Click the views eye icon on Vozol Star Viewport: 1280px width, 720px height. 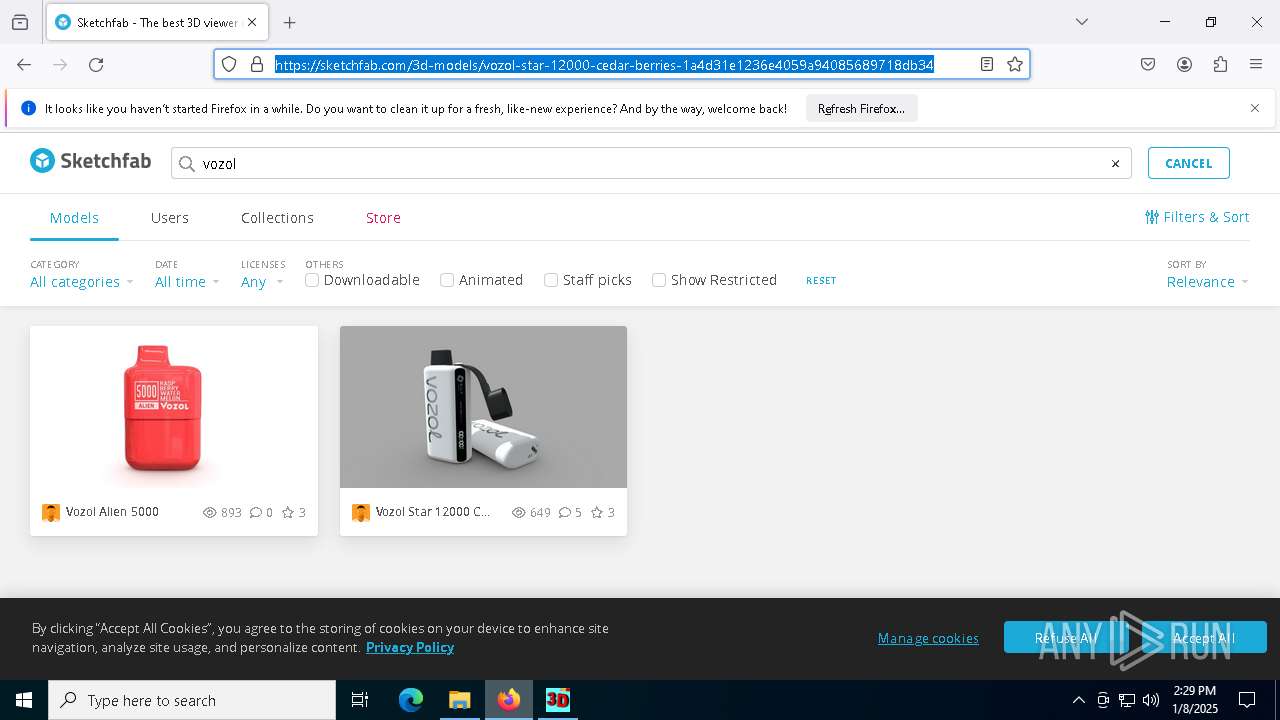(519, 512)
